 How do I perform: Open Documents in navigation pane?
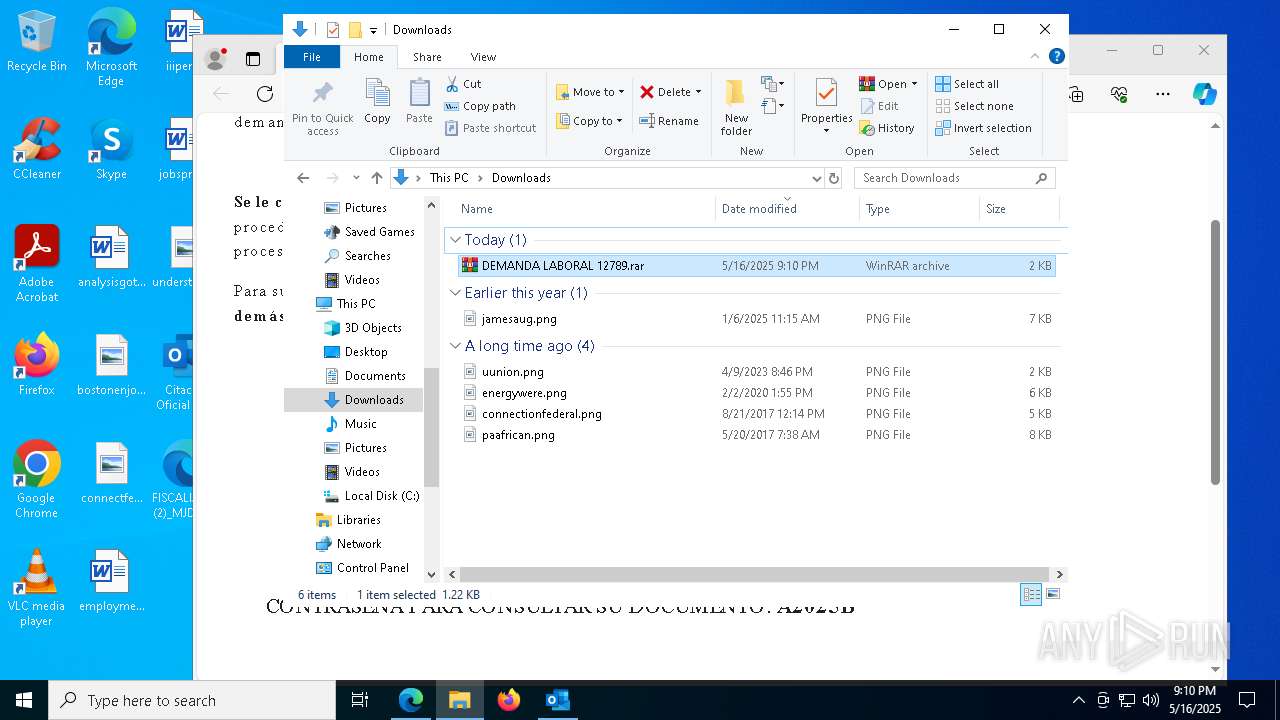pyautogui.click(x=364, y=376)
